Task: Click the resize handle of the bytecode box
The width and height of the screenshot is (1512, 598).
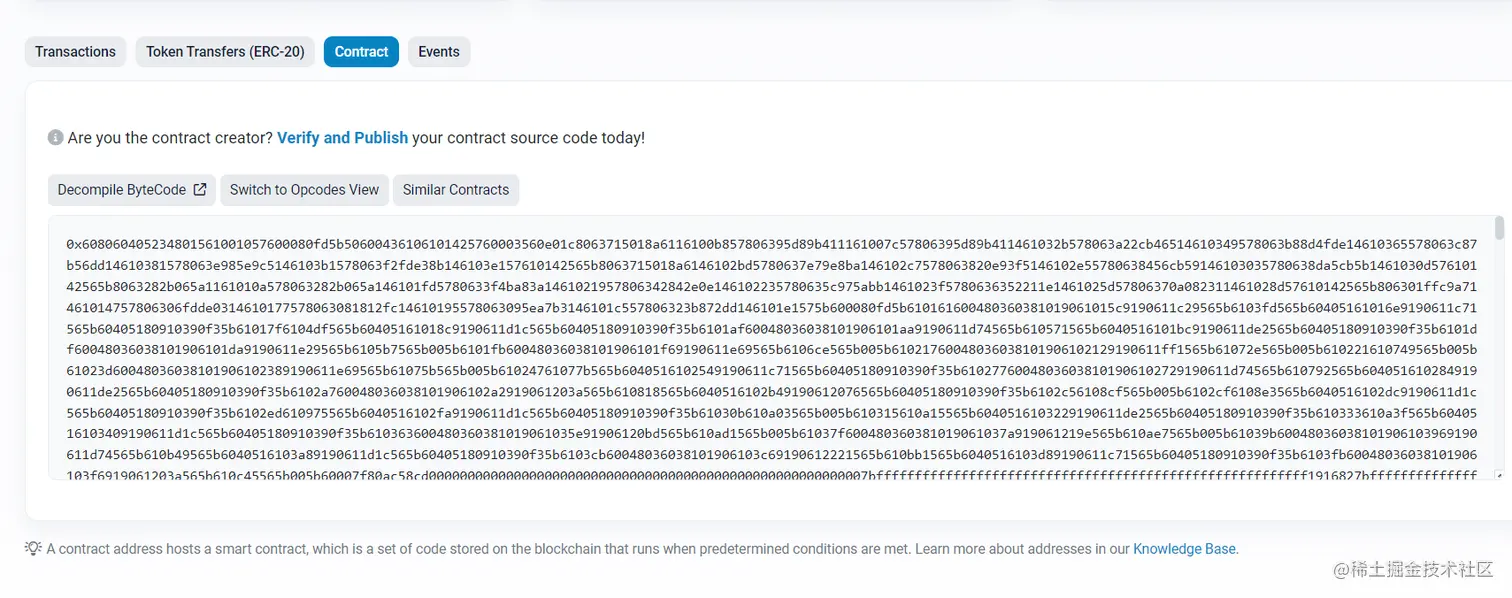Action: pyautogui.click(x=1498, y=474)
